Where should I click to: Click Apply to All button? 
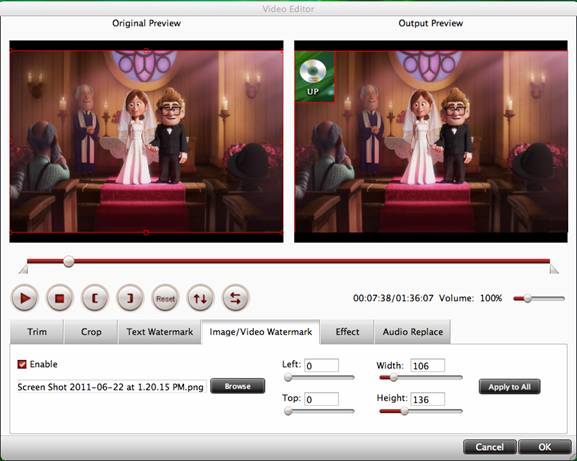pos(510,387)
